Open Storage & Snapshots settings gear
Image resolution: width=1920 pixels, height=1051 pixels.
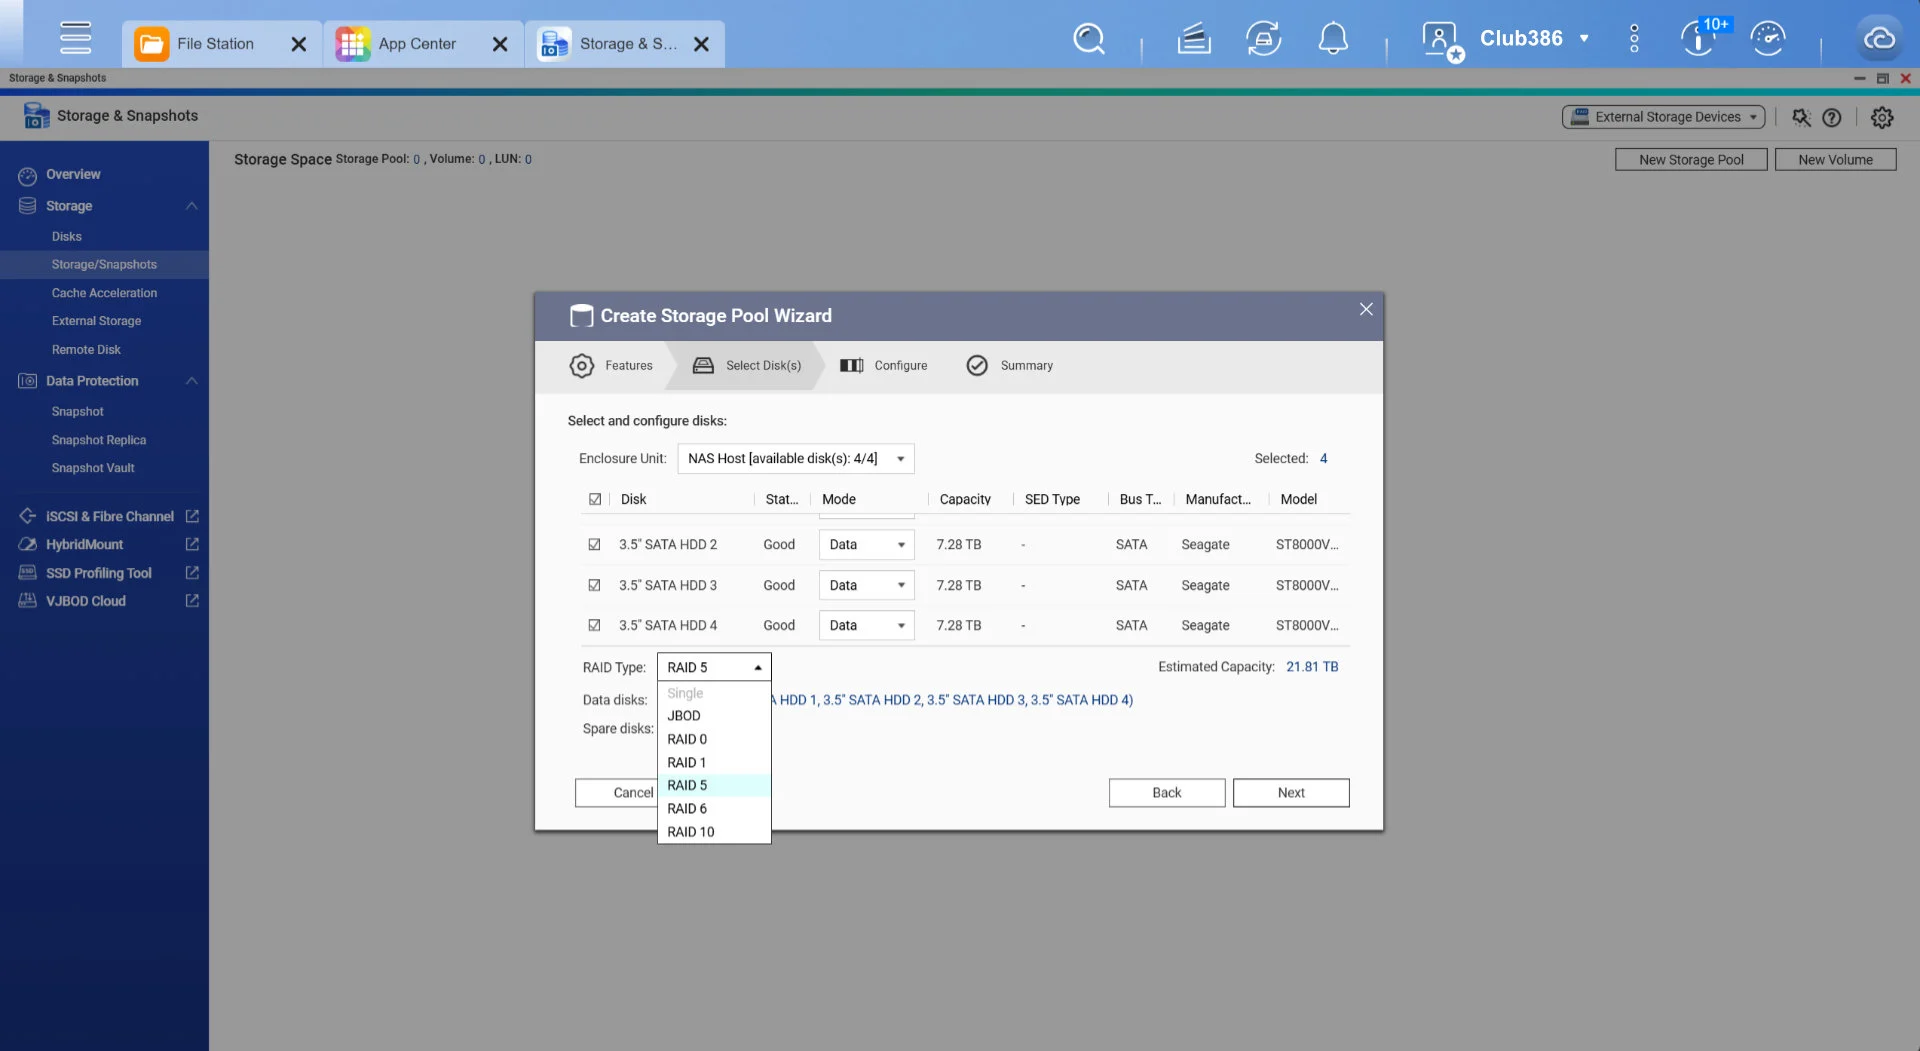1882,117
